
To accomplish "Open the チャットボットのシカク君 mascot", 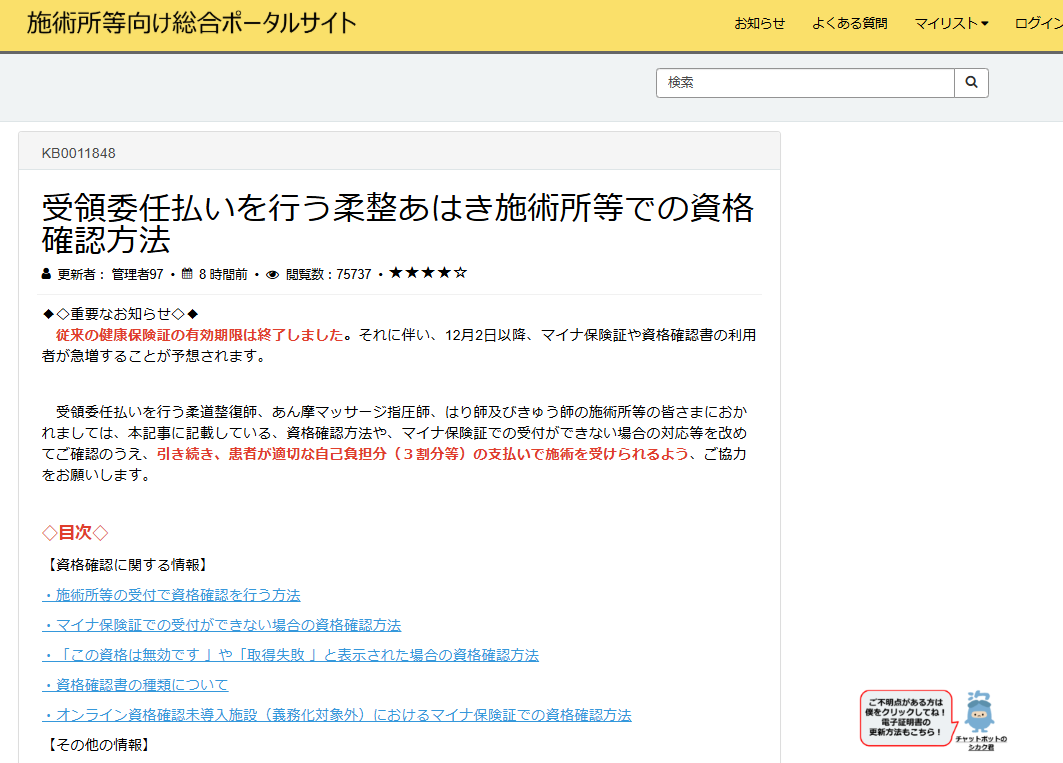I will pyautogui.click(x=980, y=717).
